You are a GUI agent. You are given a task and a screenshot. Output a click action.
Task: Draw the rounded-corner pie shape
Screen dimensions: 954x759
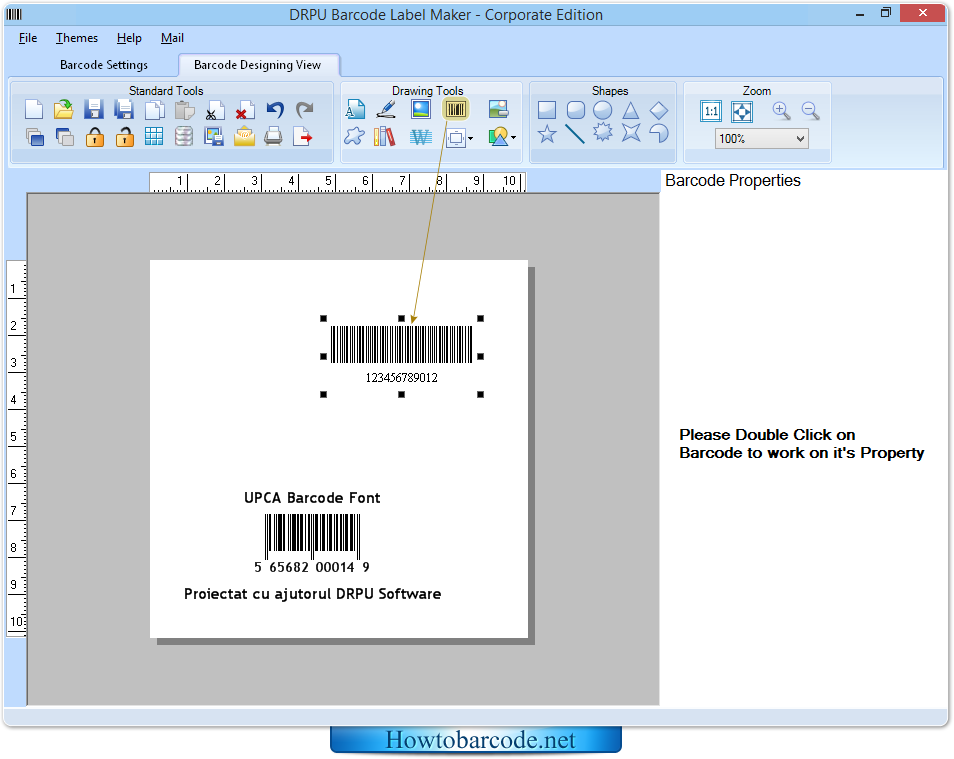point(659,133)
